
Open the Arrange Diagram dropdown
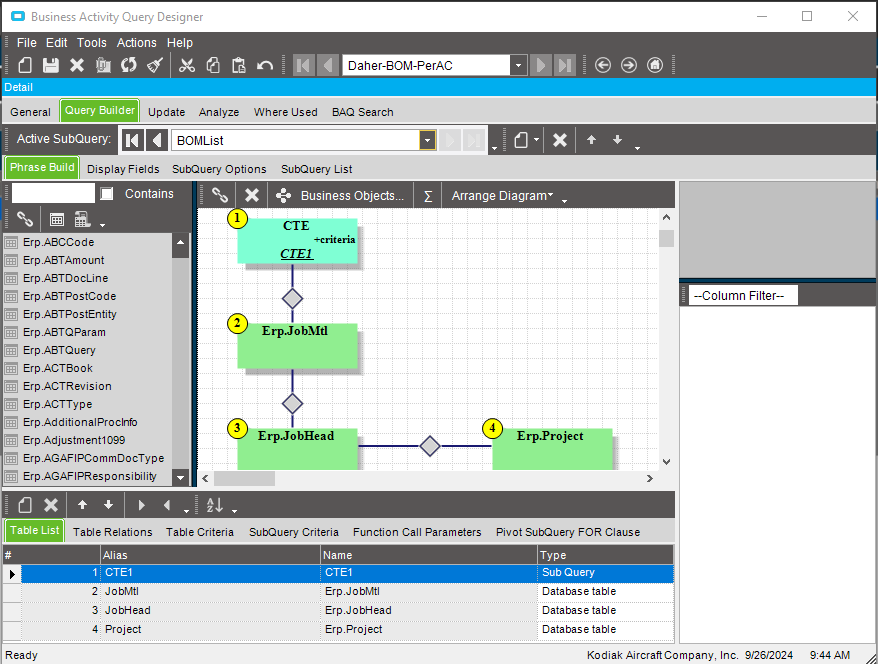502,195
